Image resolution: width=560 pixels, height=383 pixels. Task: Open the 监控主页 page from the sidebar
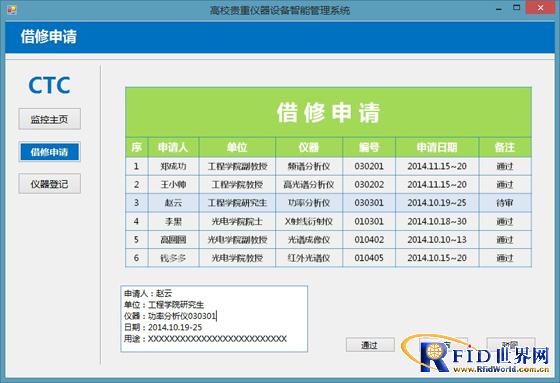click(x=50, y=119)
